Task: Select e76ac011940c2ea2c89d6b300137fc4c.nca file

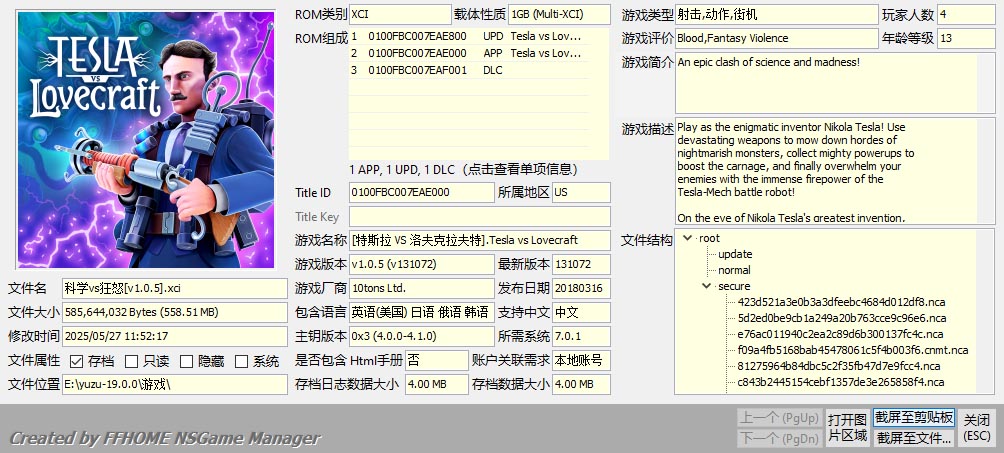Action: (840, 334)
